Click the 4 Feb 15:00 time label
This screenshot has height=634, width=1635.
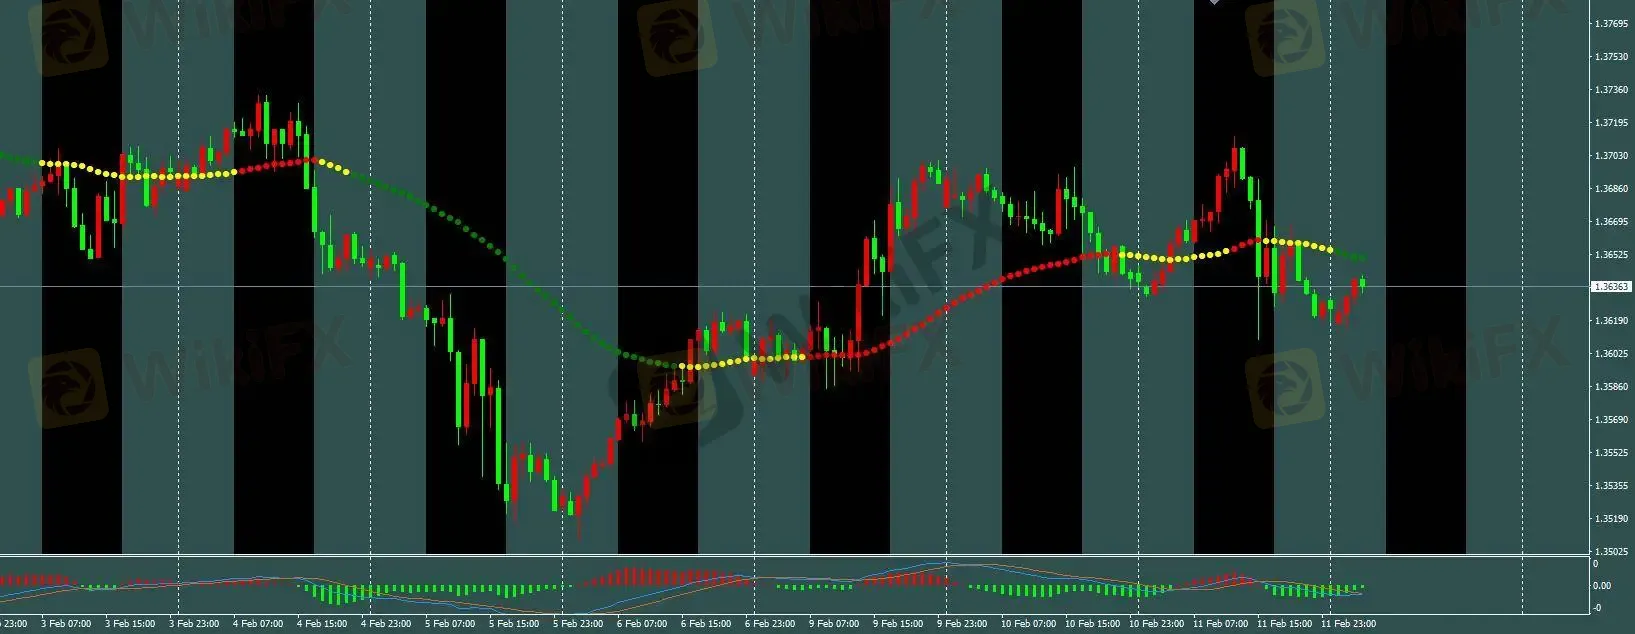click(322, 624)
